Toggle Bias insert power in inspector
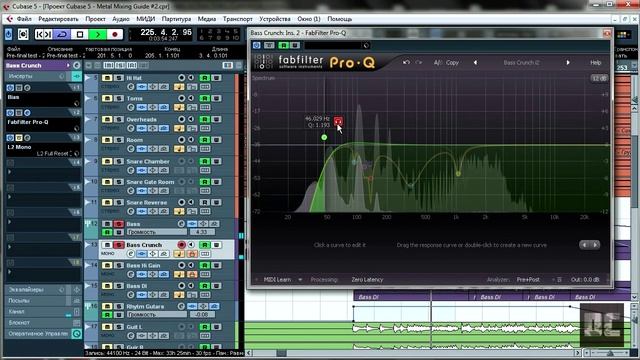This screenshot has height=360, width=640. 10,88
